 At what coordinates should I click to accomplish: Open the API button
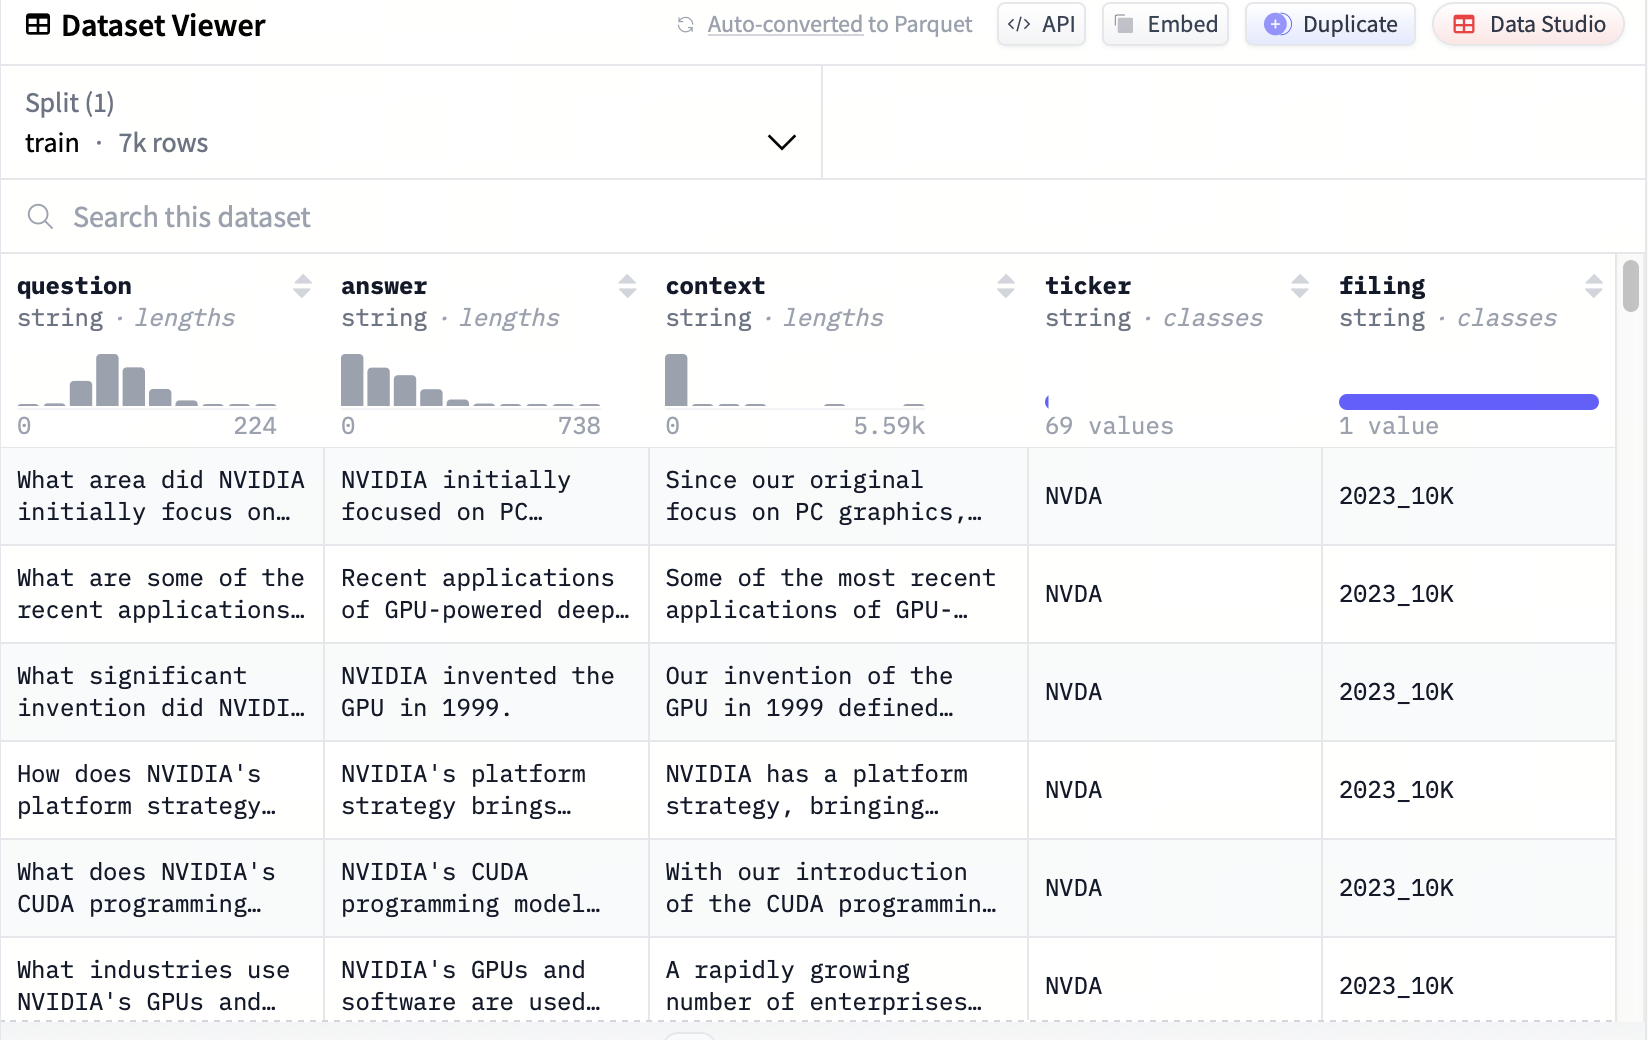tap(1041, 24)
